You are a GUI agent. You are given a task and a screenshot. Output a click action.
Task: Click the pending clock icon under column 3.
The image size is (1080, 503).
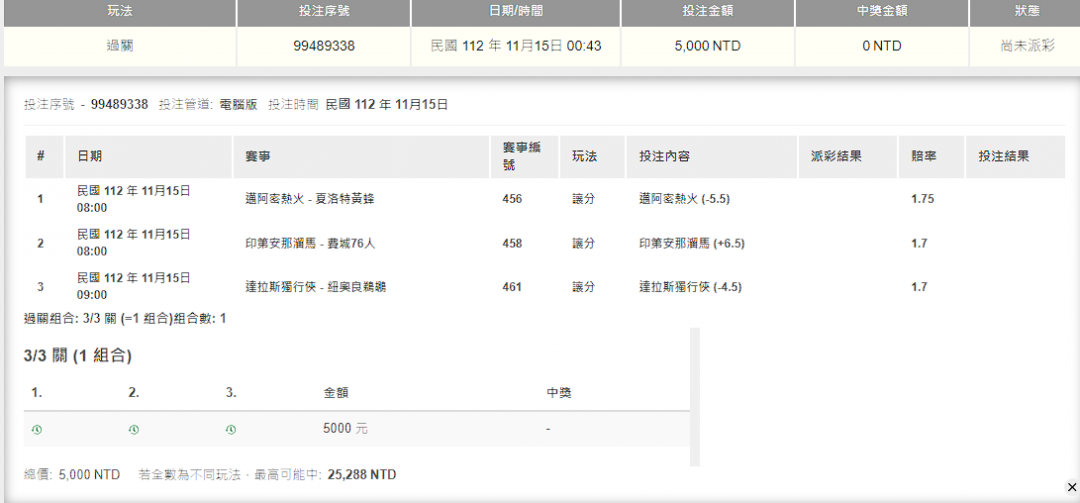click(x=231, y=429)
